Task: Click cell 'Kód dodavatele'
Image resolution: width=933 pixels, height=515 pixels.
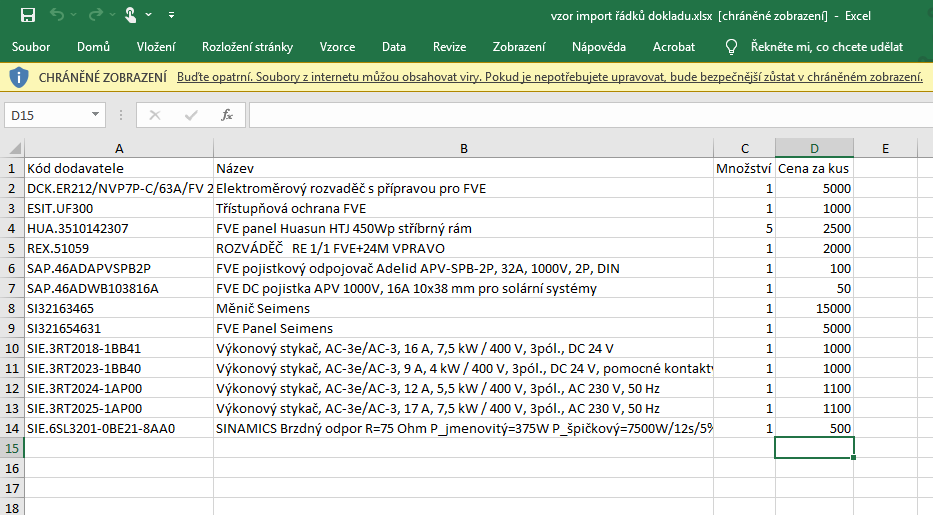Action: tap(119, 168)
